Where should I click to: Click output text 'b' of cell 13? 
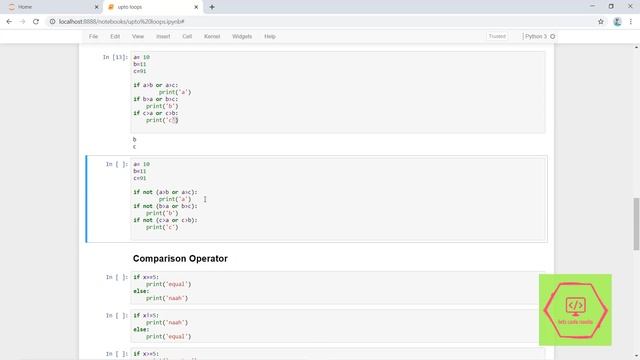coord(134,139)
